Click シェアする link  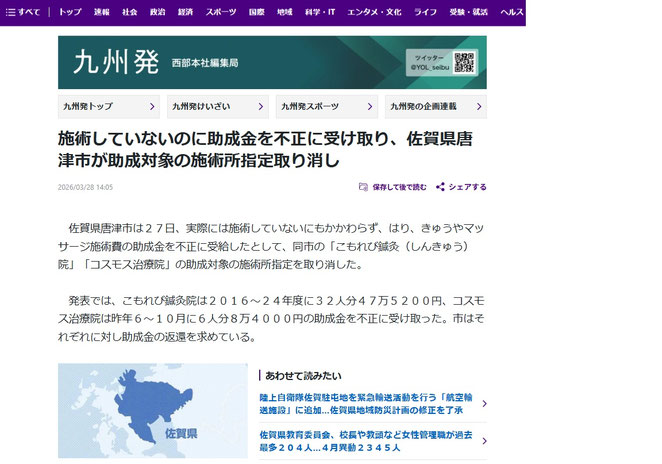pos(467,187)
